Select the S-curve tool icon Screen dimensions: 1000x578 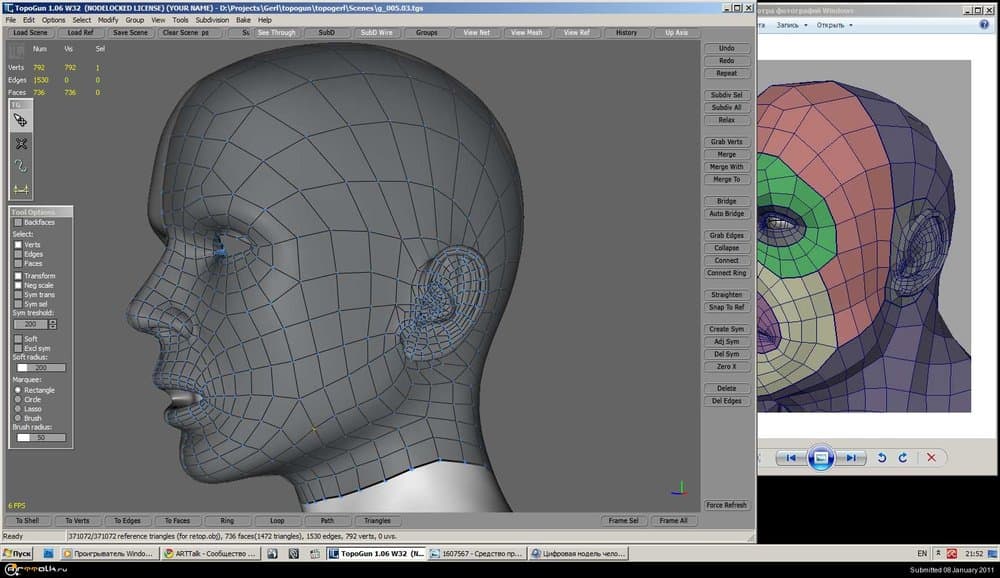point(21,166)
